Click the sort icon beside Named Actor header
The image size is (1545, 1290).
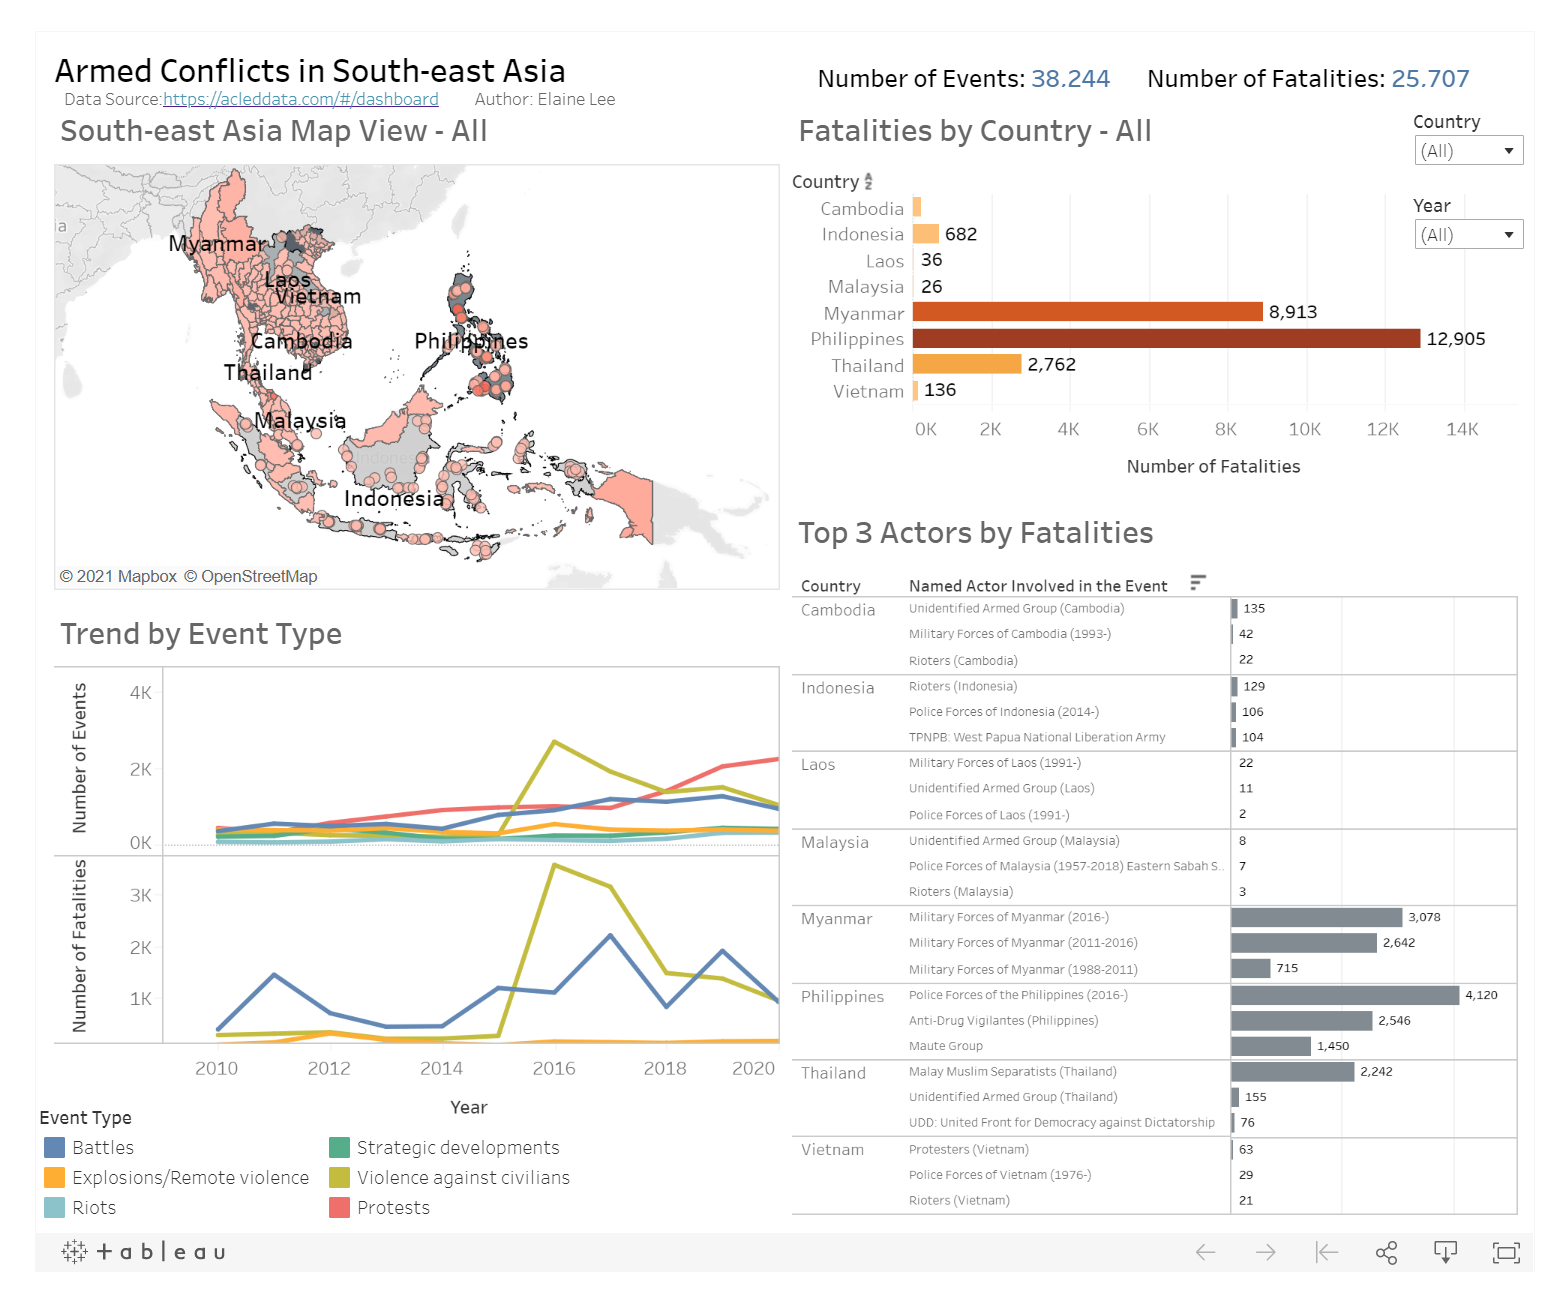pyautogui.click(x=1197, y=583)
